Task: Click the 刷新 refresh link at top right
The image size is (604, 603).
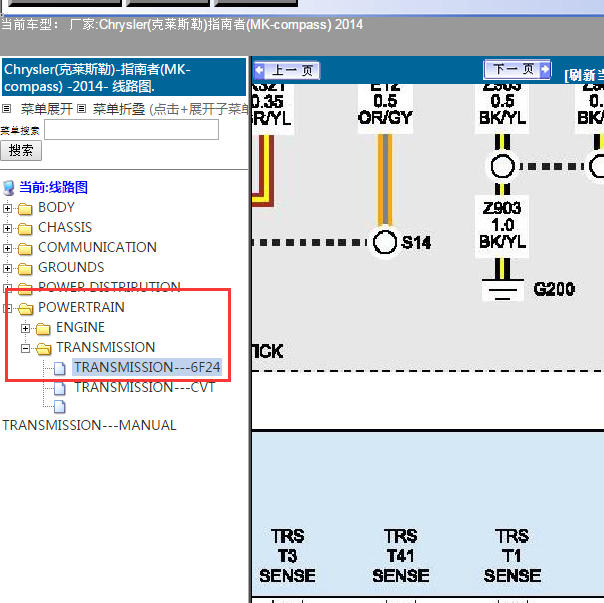Action: click(x=584, y=75)
